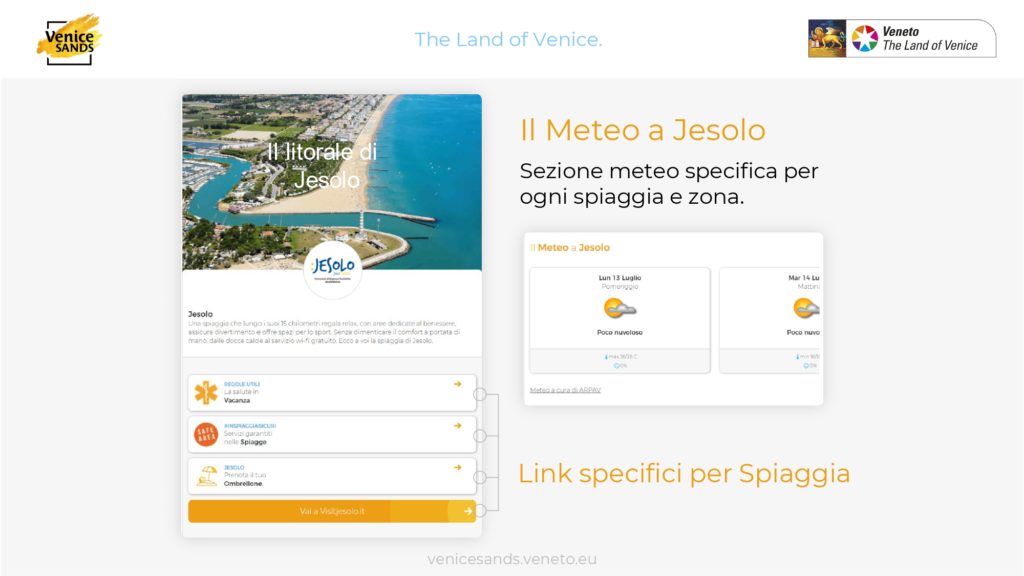Click the 'venicesands.veneto.eu' footer text
Viewport: 1024px width, 576px height.
point(512,559)
